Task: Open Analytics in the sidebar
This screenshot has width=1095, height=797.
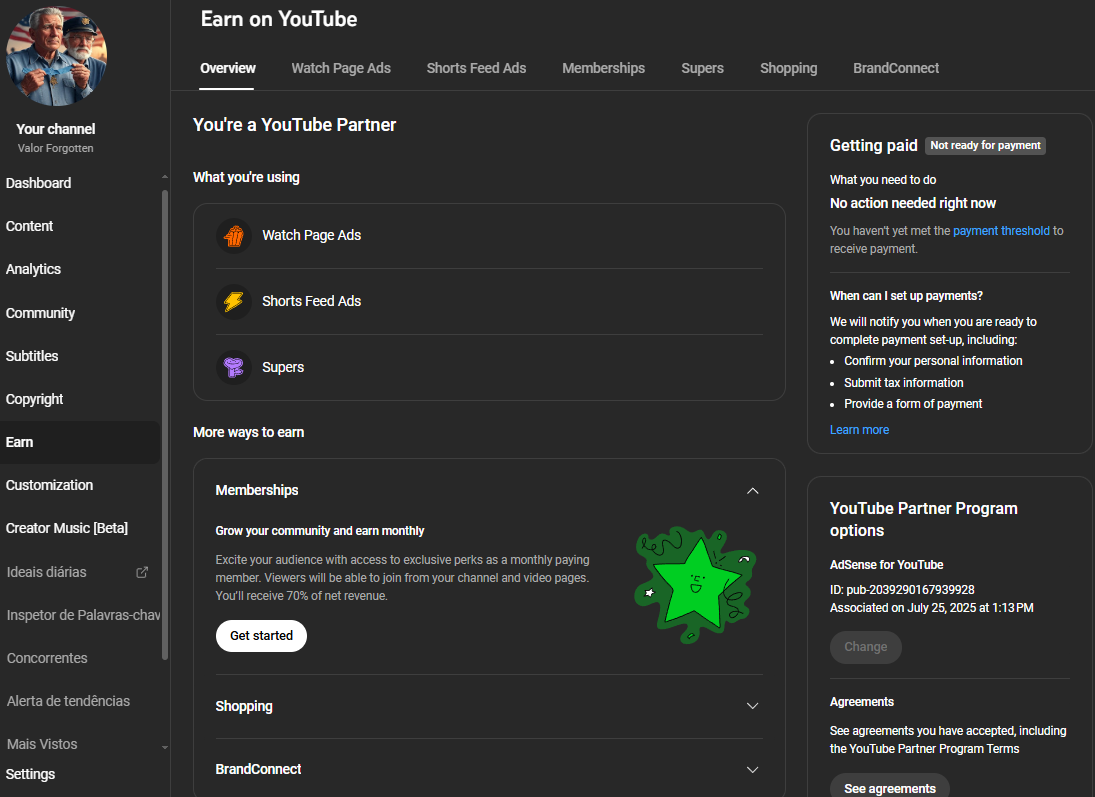Action: coord(34,269)
